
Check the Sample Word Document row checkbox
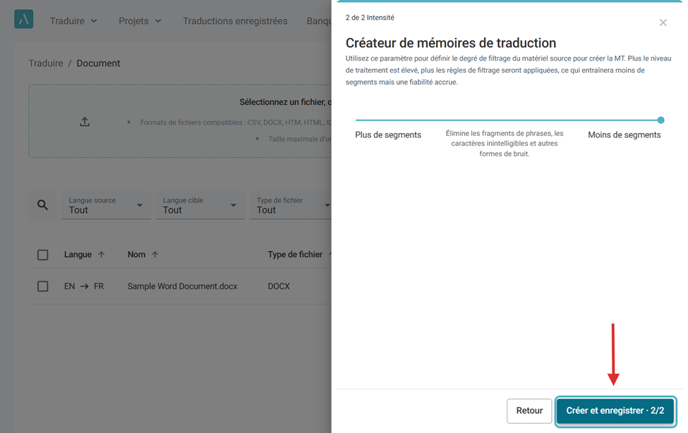[43, 286]
